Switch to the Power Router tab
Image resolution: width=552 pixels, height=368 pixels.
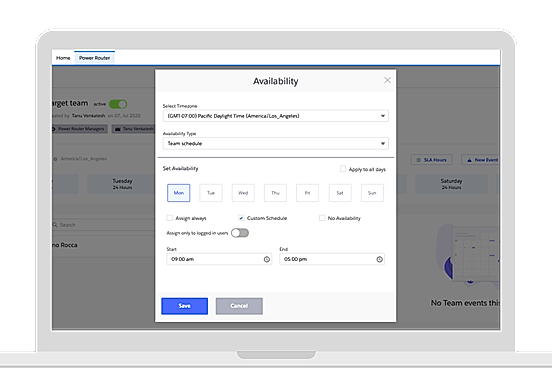tap(94, 58)
